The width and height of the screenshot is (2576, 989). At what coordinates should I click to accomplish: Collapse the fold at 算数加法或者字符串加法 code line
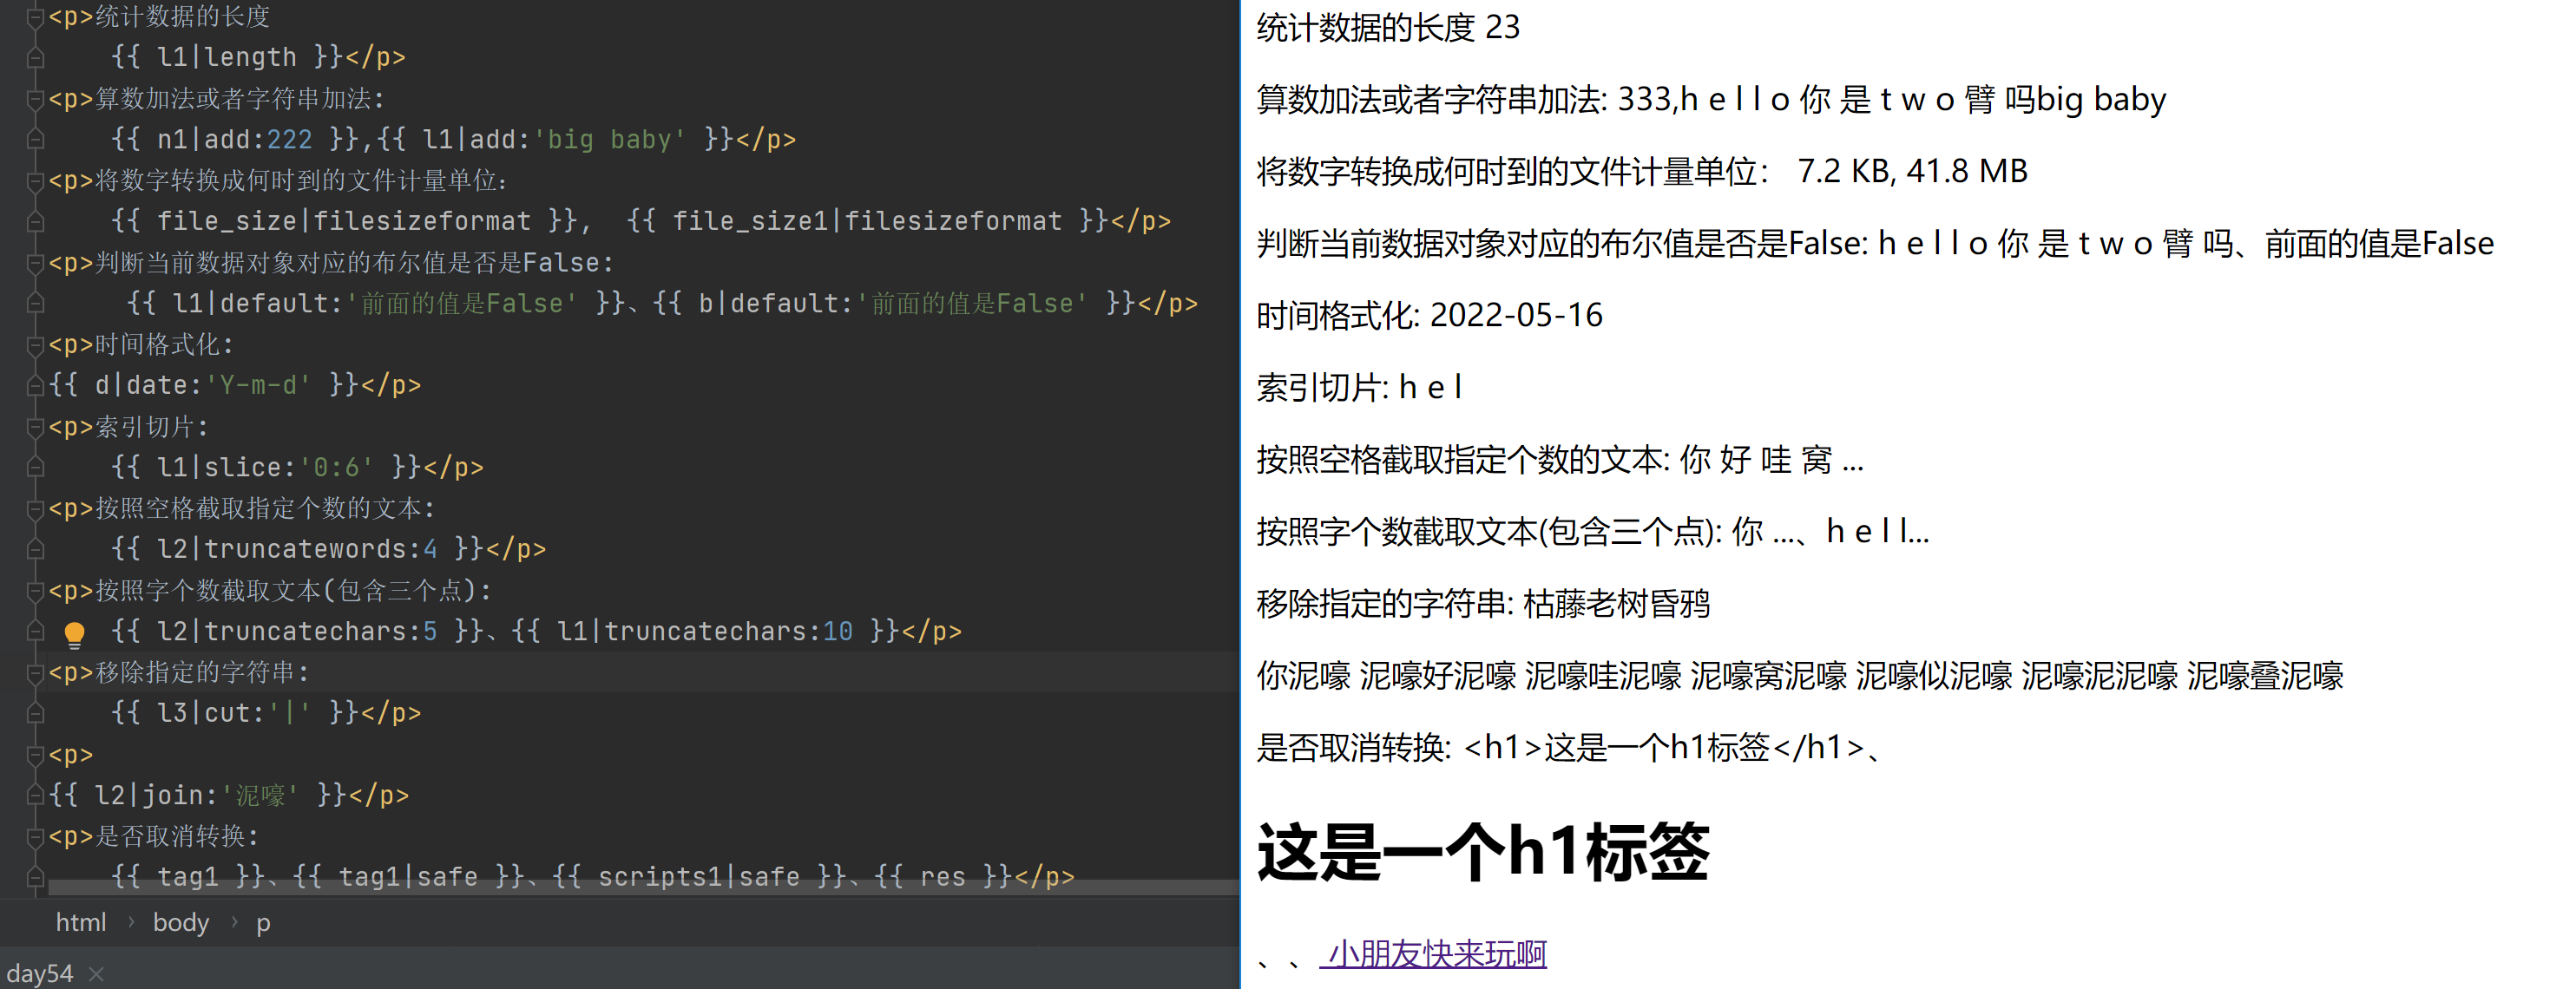(x=35, y=99)
